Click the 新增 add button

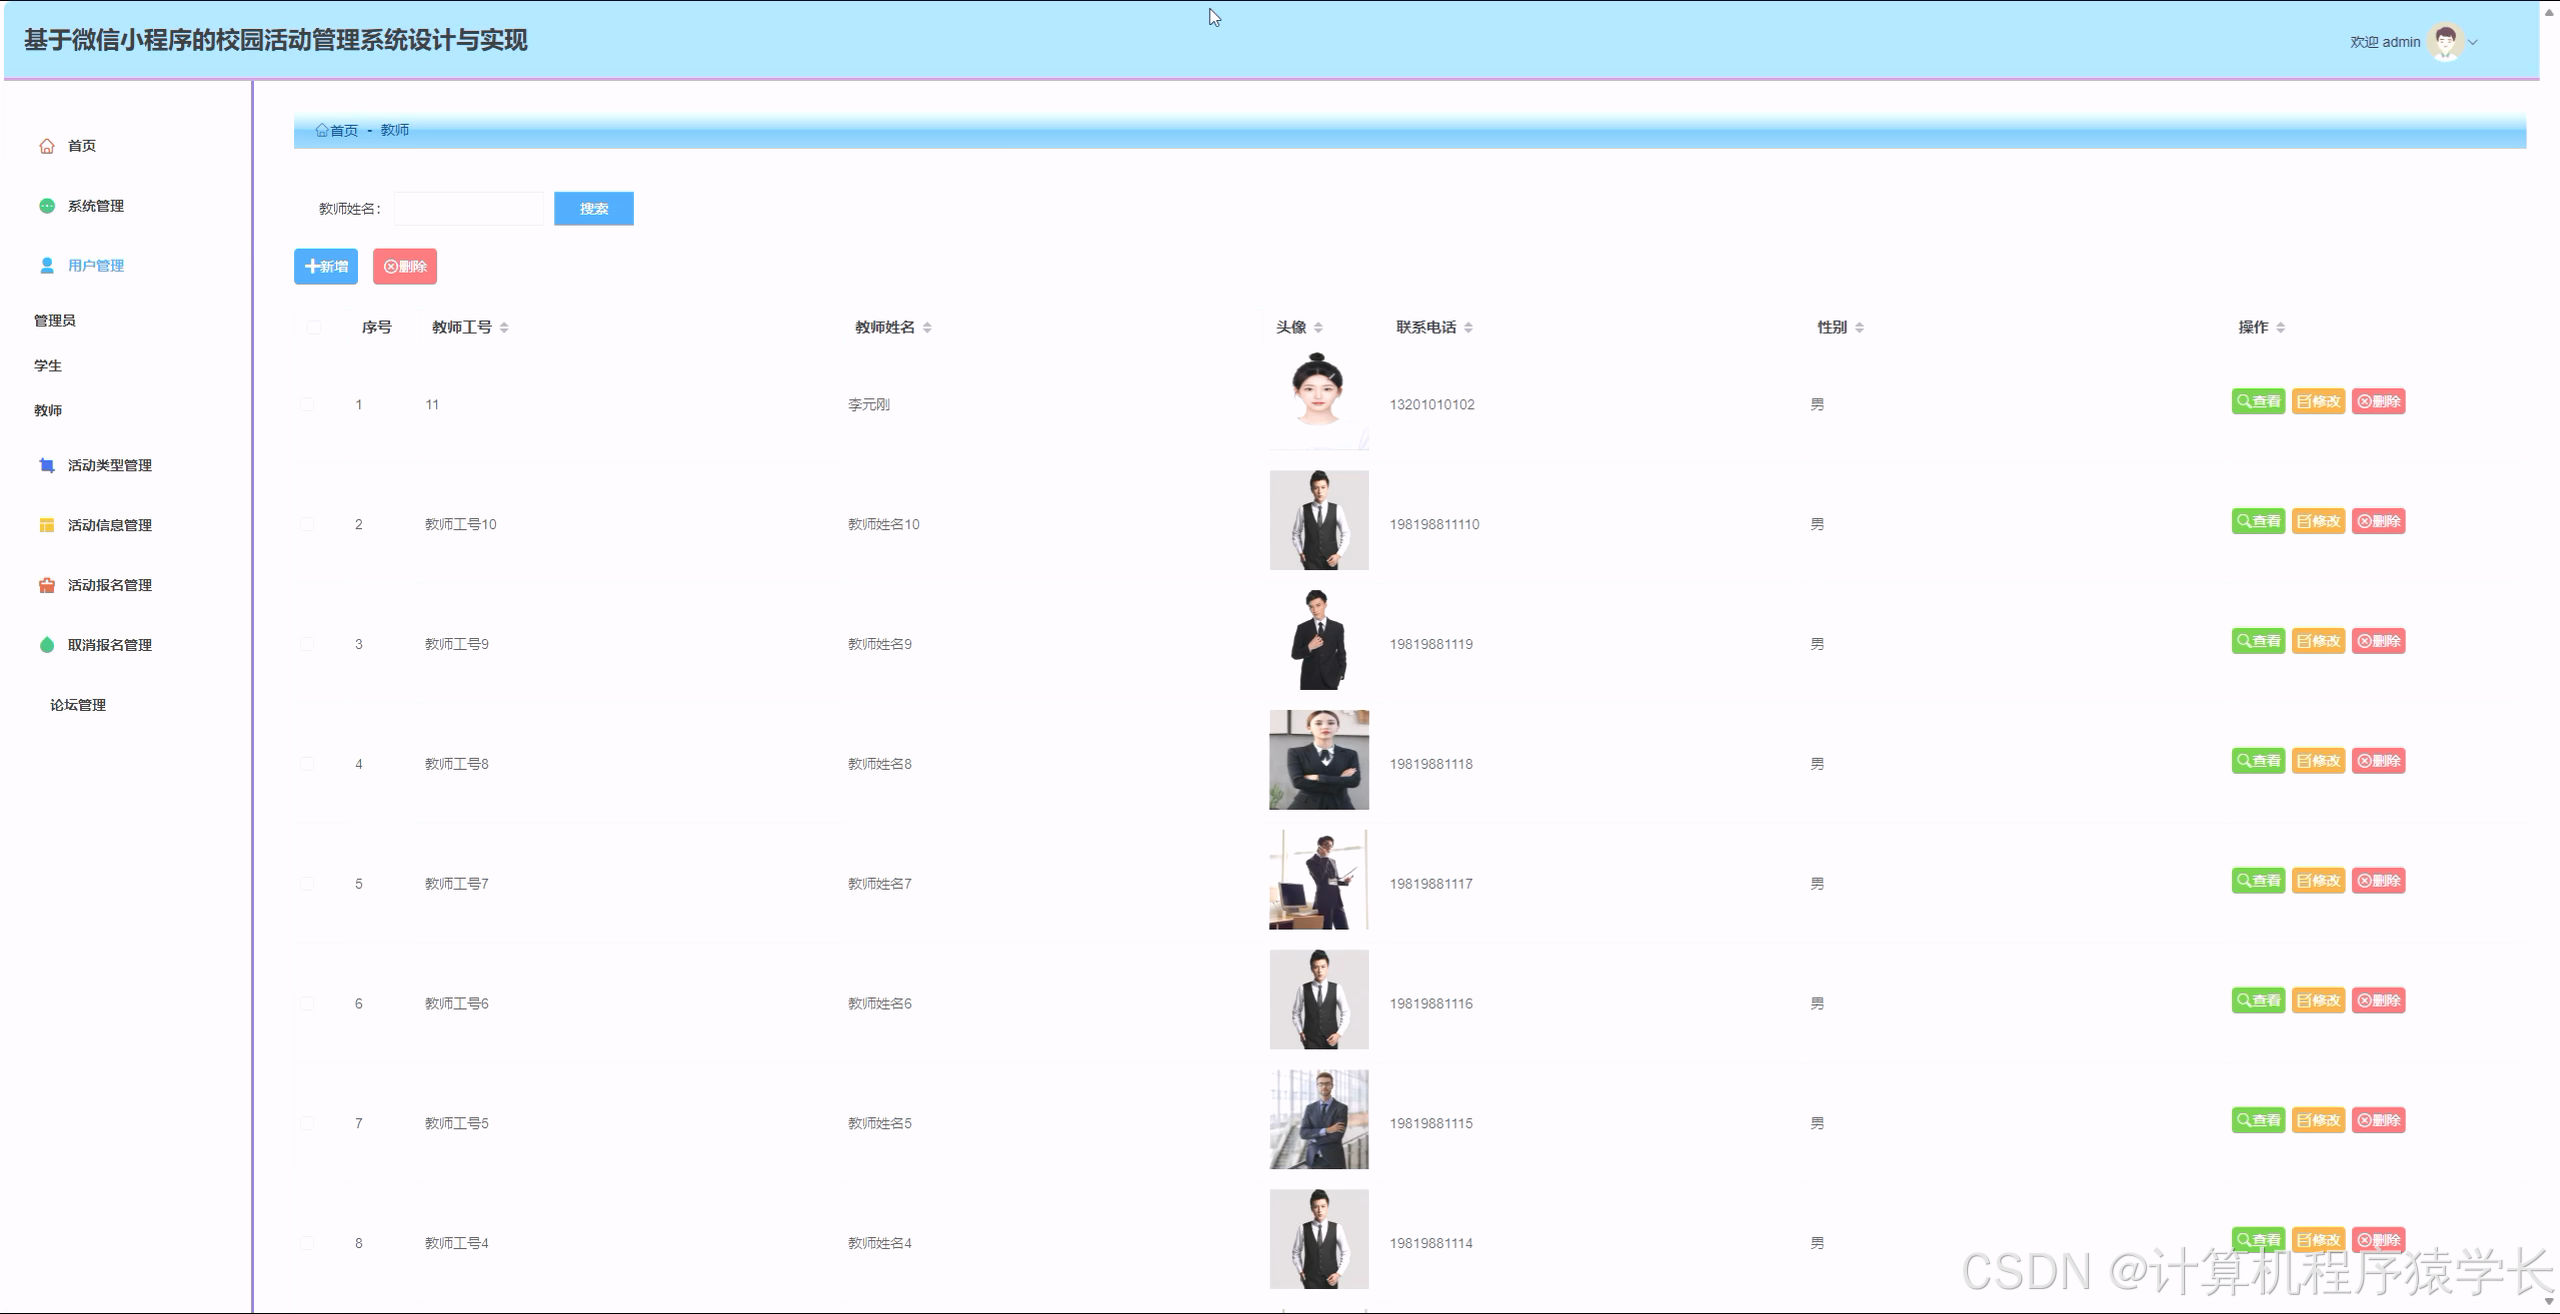(x=326, y=267)
